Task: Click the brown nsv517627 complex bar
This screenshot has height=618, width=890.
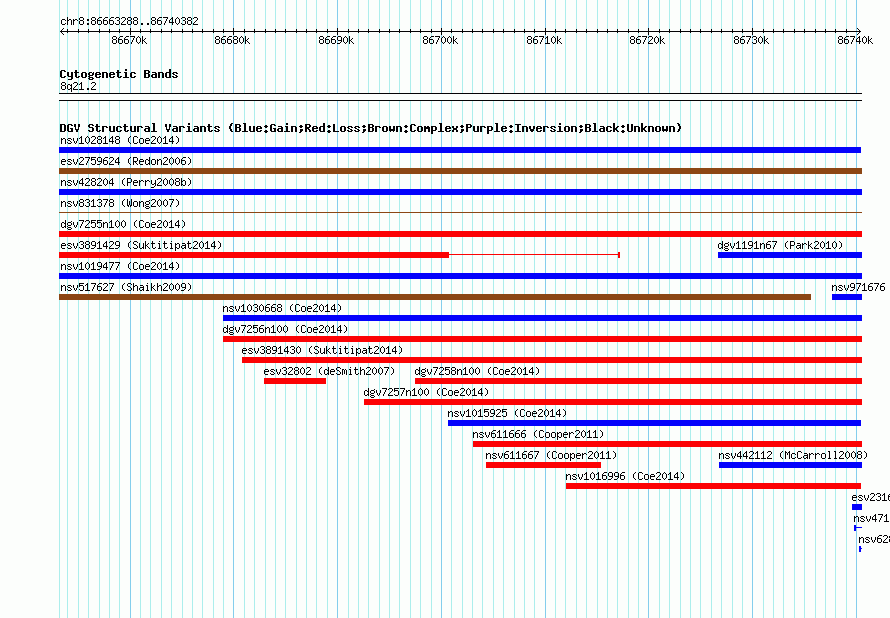Action: tap(435, 297)
